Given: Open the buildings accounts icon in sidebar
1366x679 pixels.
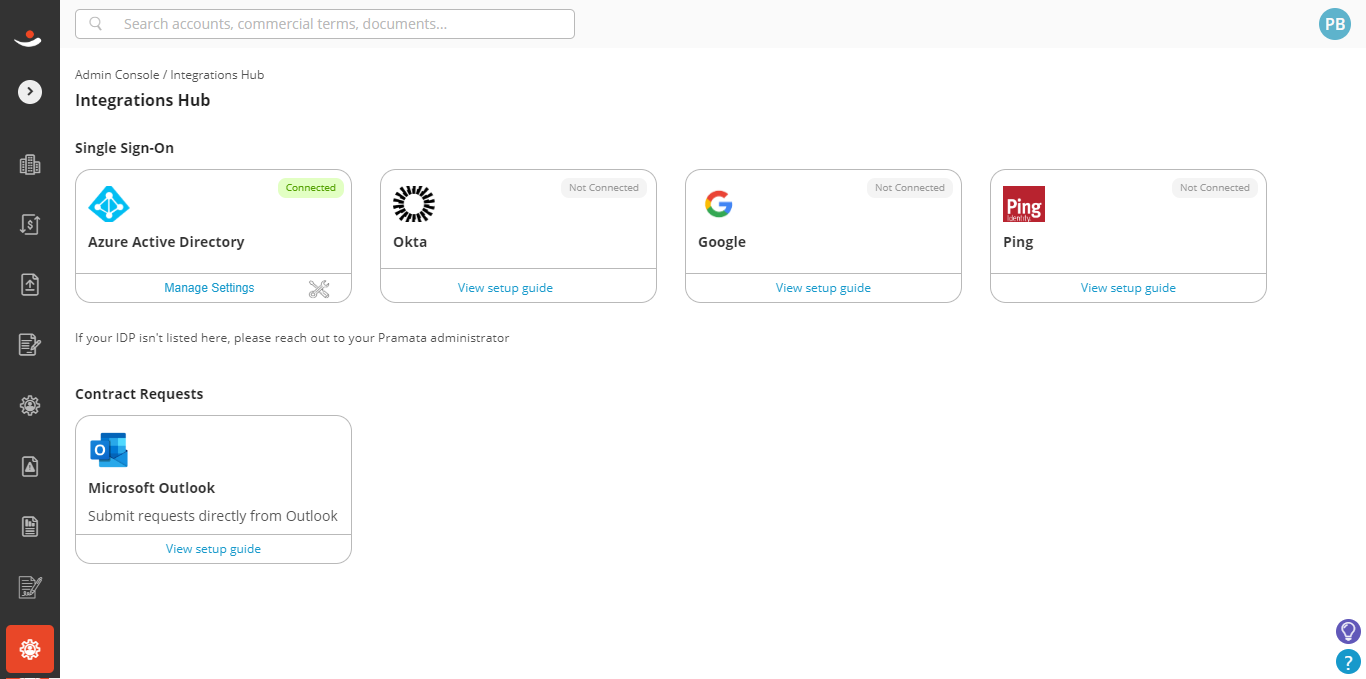Looking at the screenshot, I should (x=30, y=165).
